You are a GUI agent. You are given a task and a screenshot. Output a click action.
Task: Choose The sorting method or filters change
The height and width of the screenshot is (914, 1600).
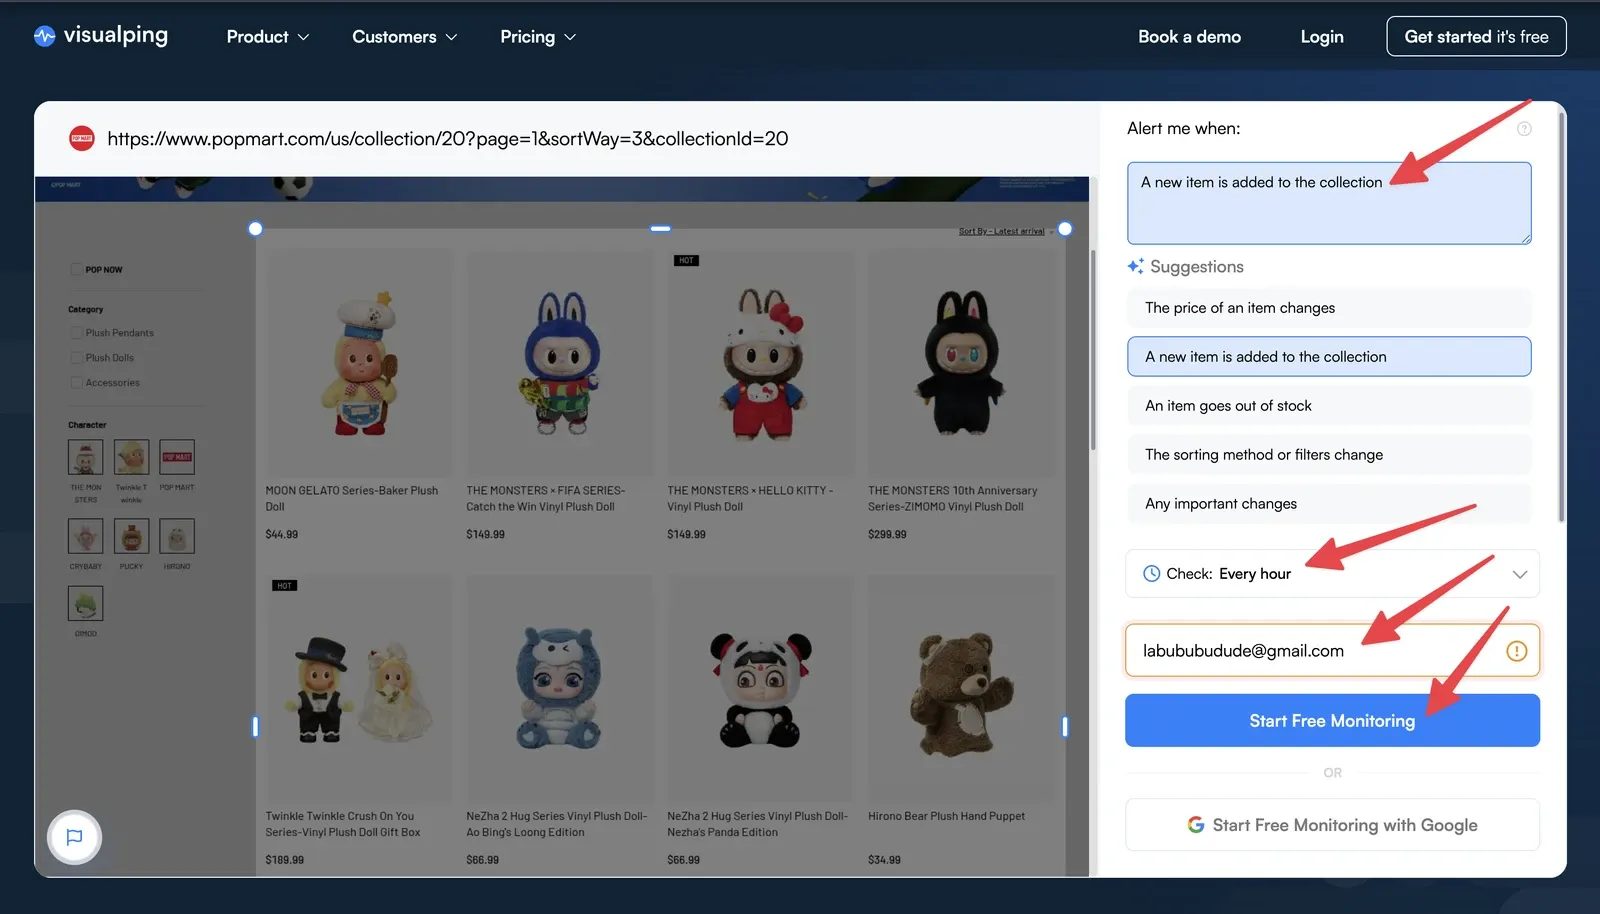(1329, 455)
